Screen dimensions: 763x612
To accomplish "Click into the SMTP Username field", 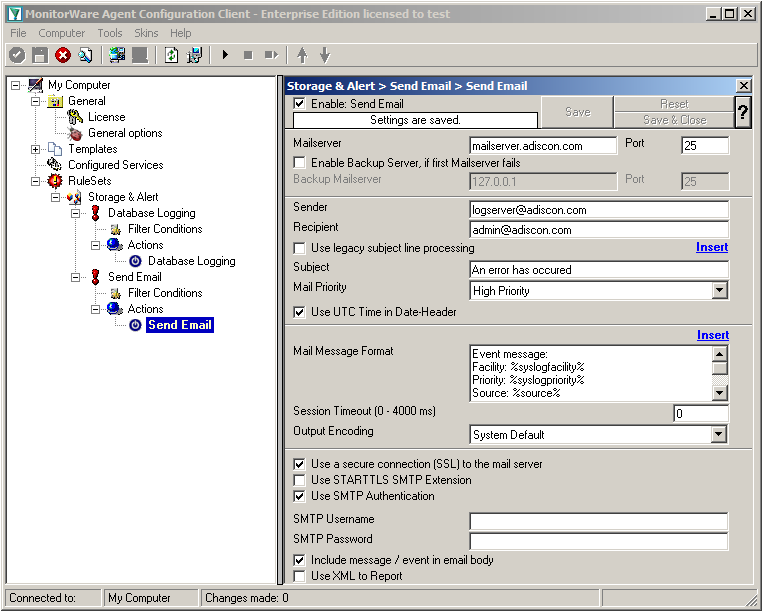I will click(x=599, y=521).
